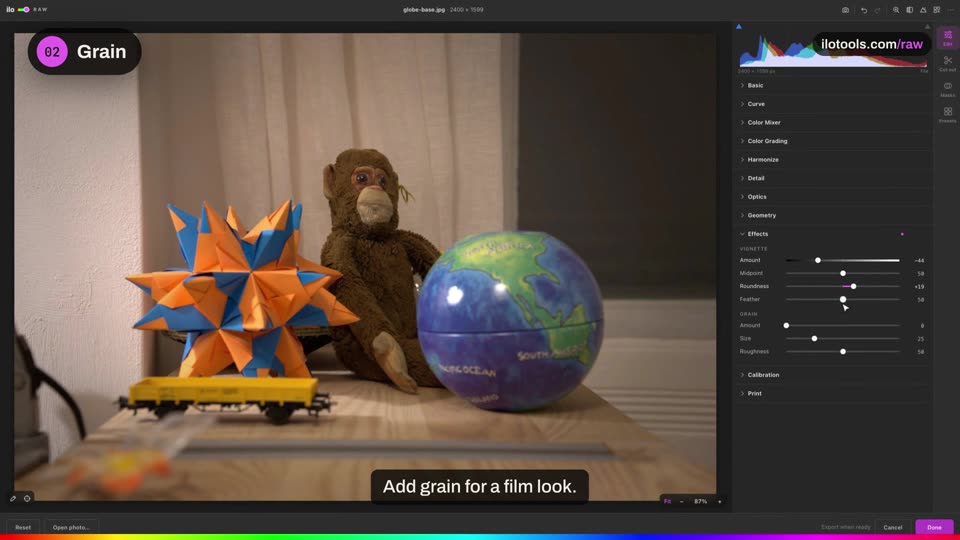Image resolution: width=960 pixels, height=540 pixels.
Task: Toggle the before/after compare split icon
Action: 910,10
